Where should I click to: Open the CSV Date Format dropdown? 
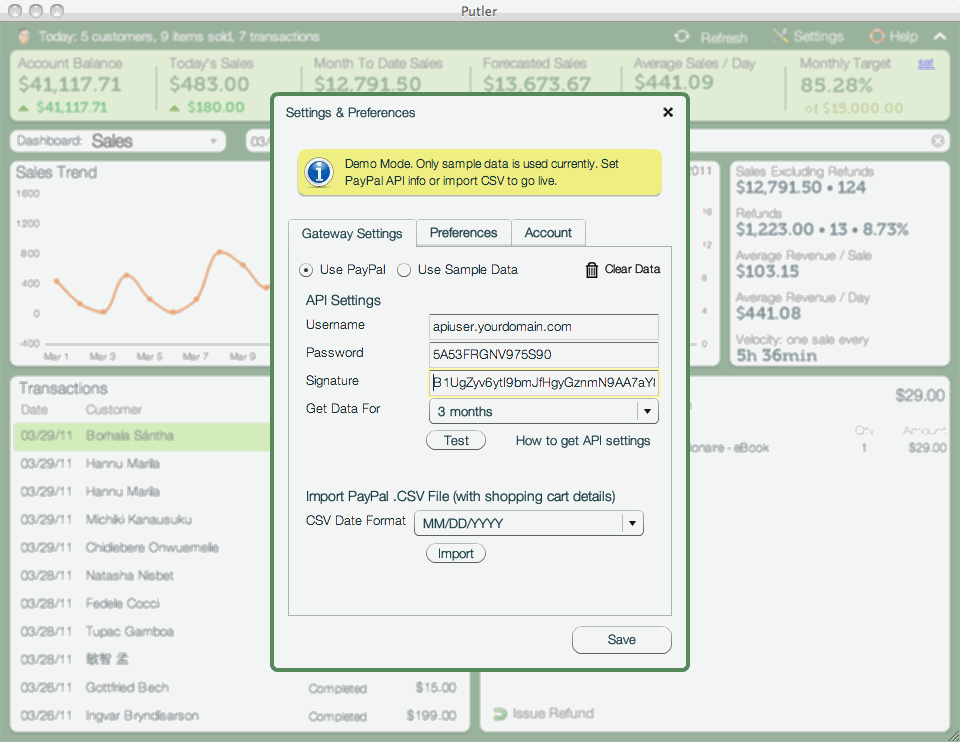[529, 523]
